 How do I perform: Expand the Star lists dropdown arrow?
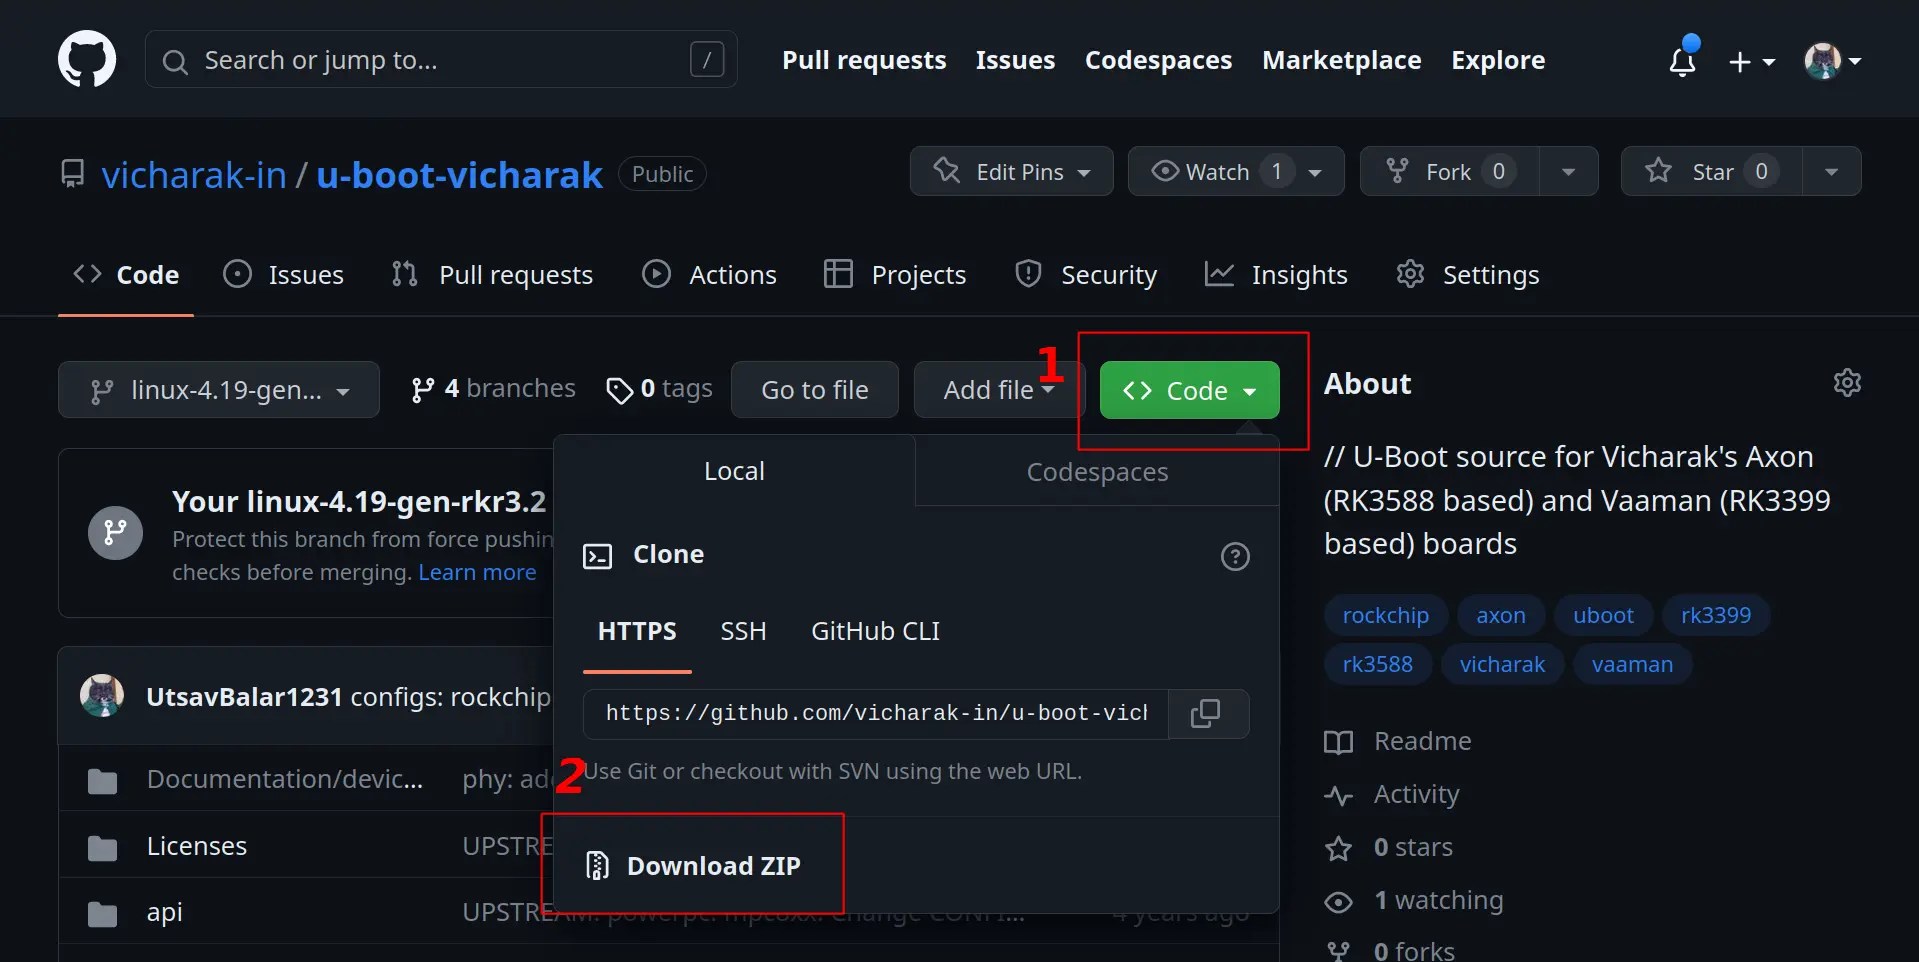tap(1831, 171)
